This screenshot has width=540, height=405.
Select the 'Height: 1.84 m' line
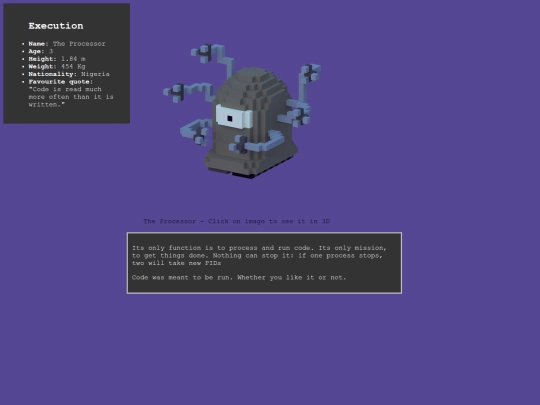click(57, 59)
